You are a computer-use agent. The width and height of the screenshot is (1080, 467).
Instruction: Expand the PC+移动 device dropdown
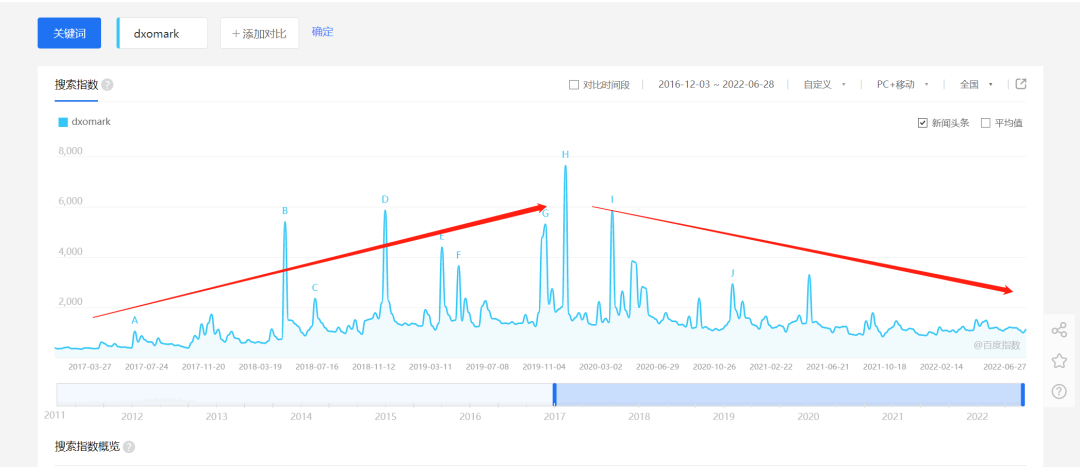[903, 85]
